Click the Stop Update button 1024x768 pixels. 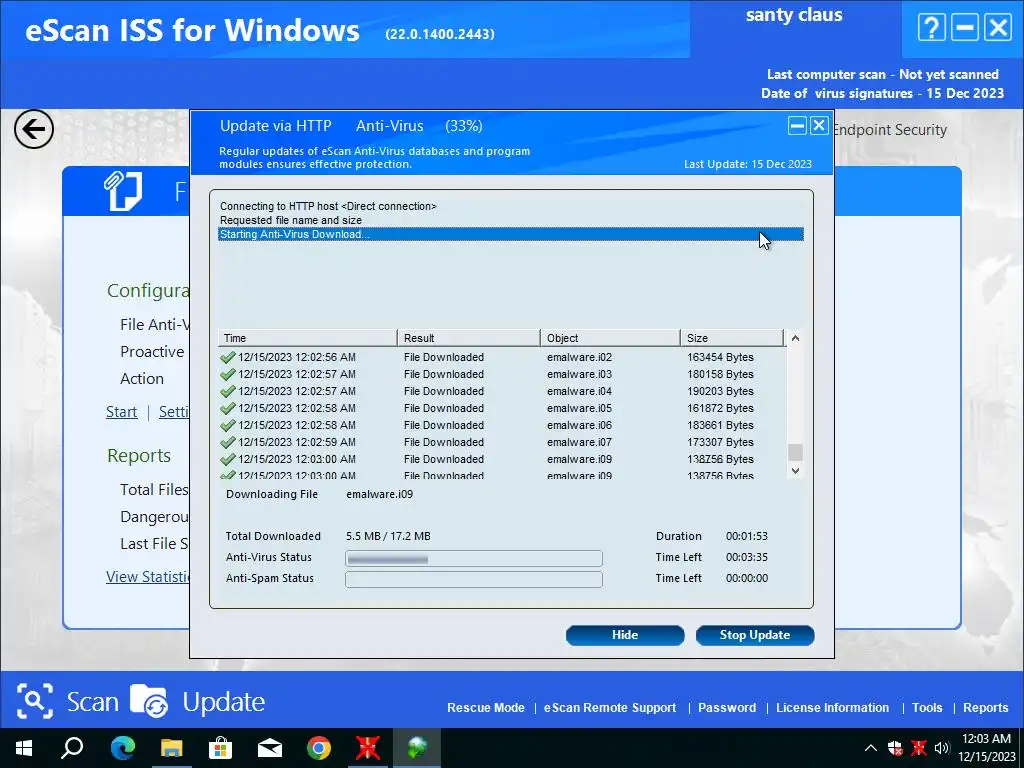755,635
